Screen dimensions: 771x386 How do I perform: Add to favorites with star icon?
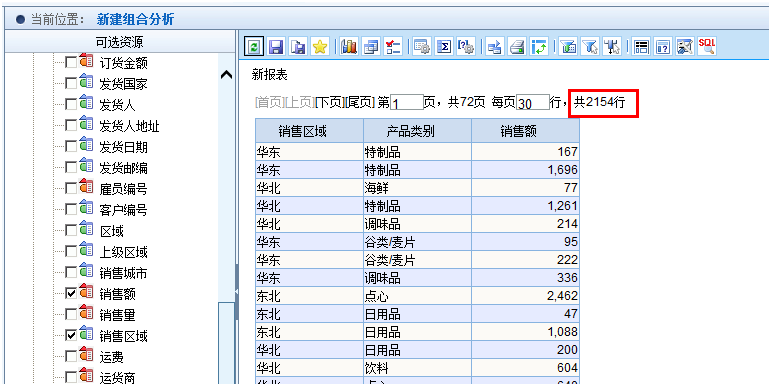click(x=320, y=47)
